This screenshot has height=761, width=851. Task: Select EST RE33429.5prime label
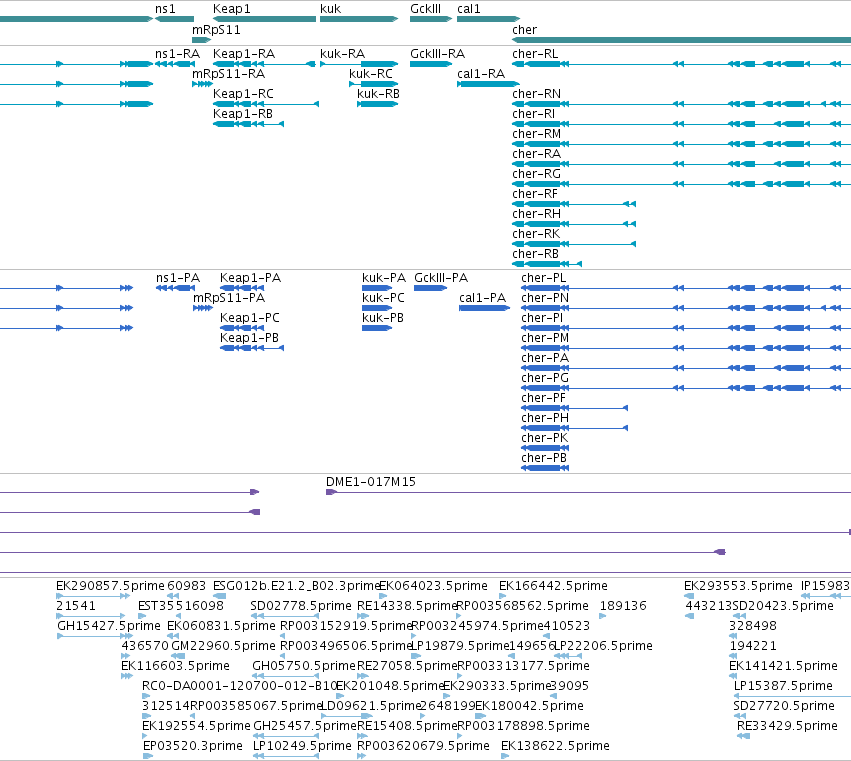coord(787,726)
